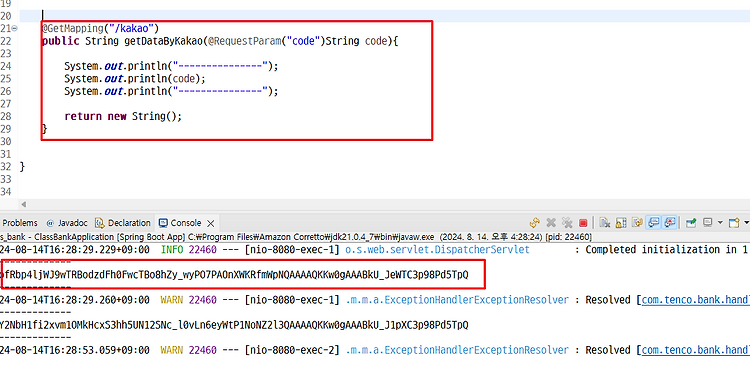Click the System.out.println(code); line
Screen dimensions: 750x376
point(135,78)
